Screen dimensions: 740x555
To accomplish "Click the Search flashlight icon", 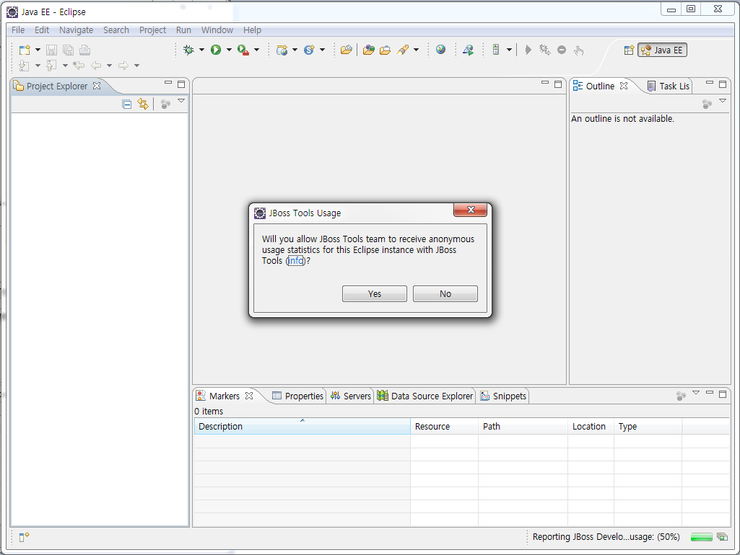I will point(403,50).
